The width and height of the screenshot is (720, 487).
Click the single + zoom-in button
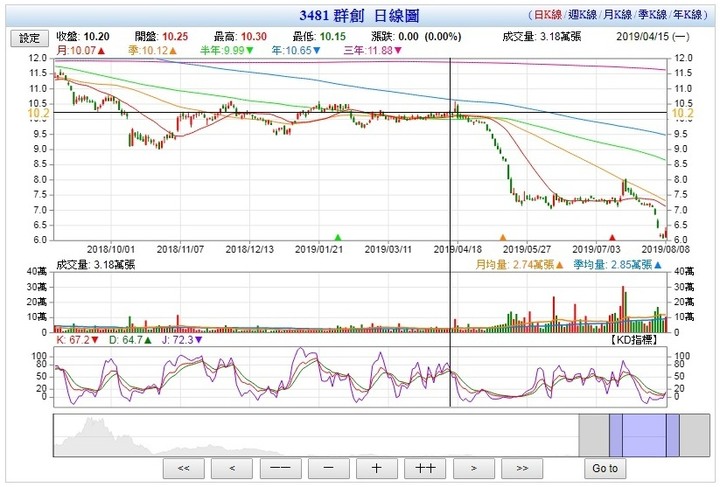[377, 468]
